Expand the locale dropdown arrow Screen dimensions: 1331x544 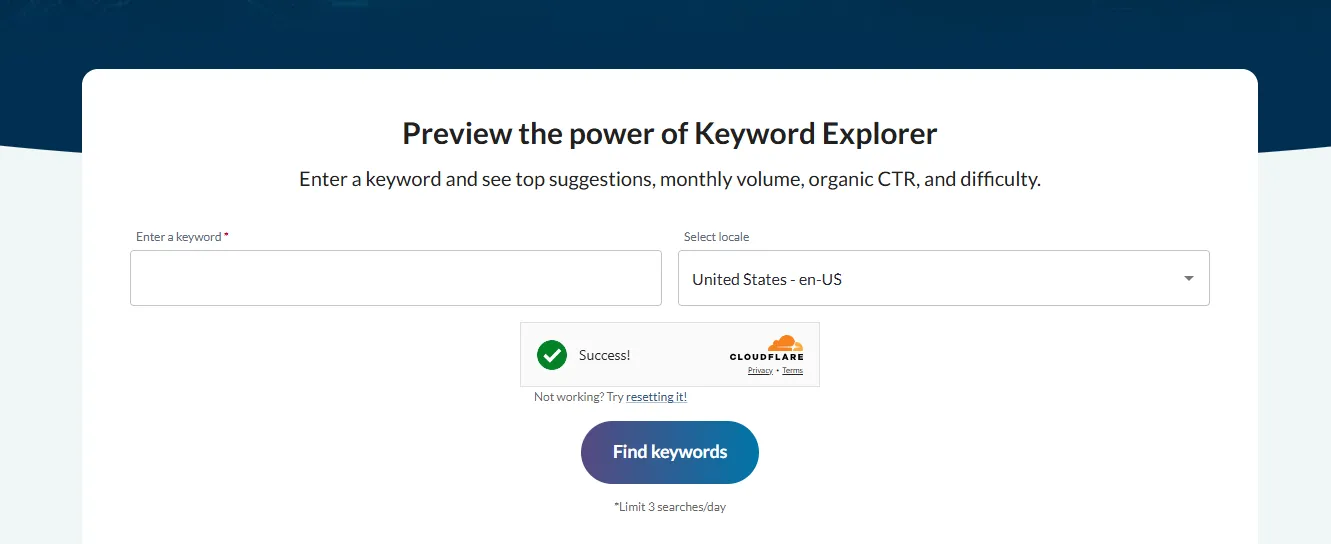(1189, 278)
